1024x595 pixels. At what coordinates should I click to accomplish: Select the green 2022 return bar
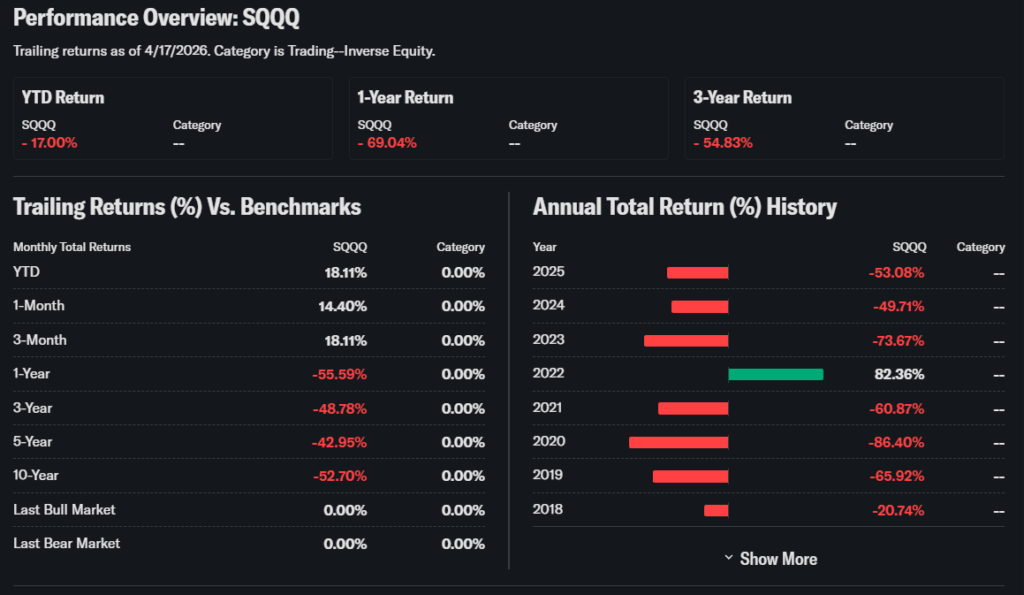[x=775, y=374]
